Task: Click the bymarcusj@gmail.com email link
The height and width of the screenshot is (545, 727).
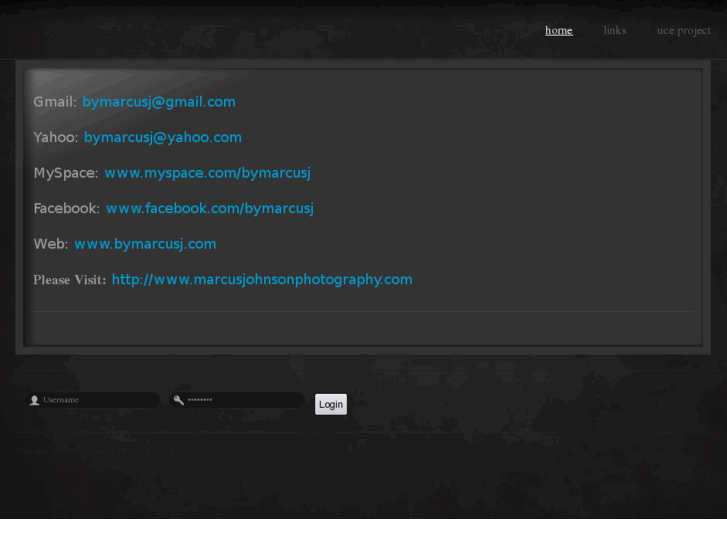Action: point(159,102)
